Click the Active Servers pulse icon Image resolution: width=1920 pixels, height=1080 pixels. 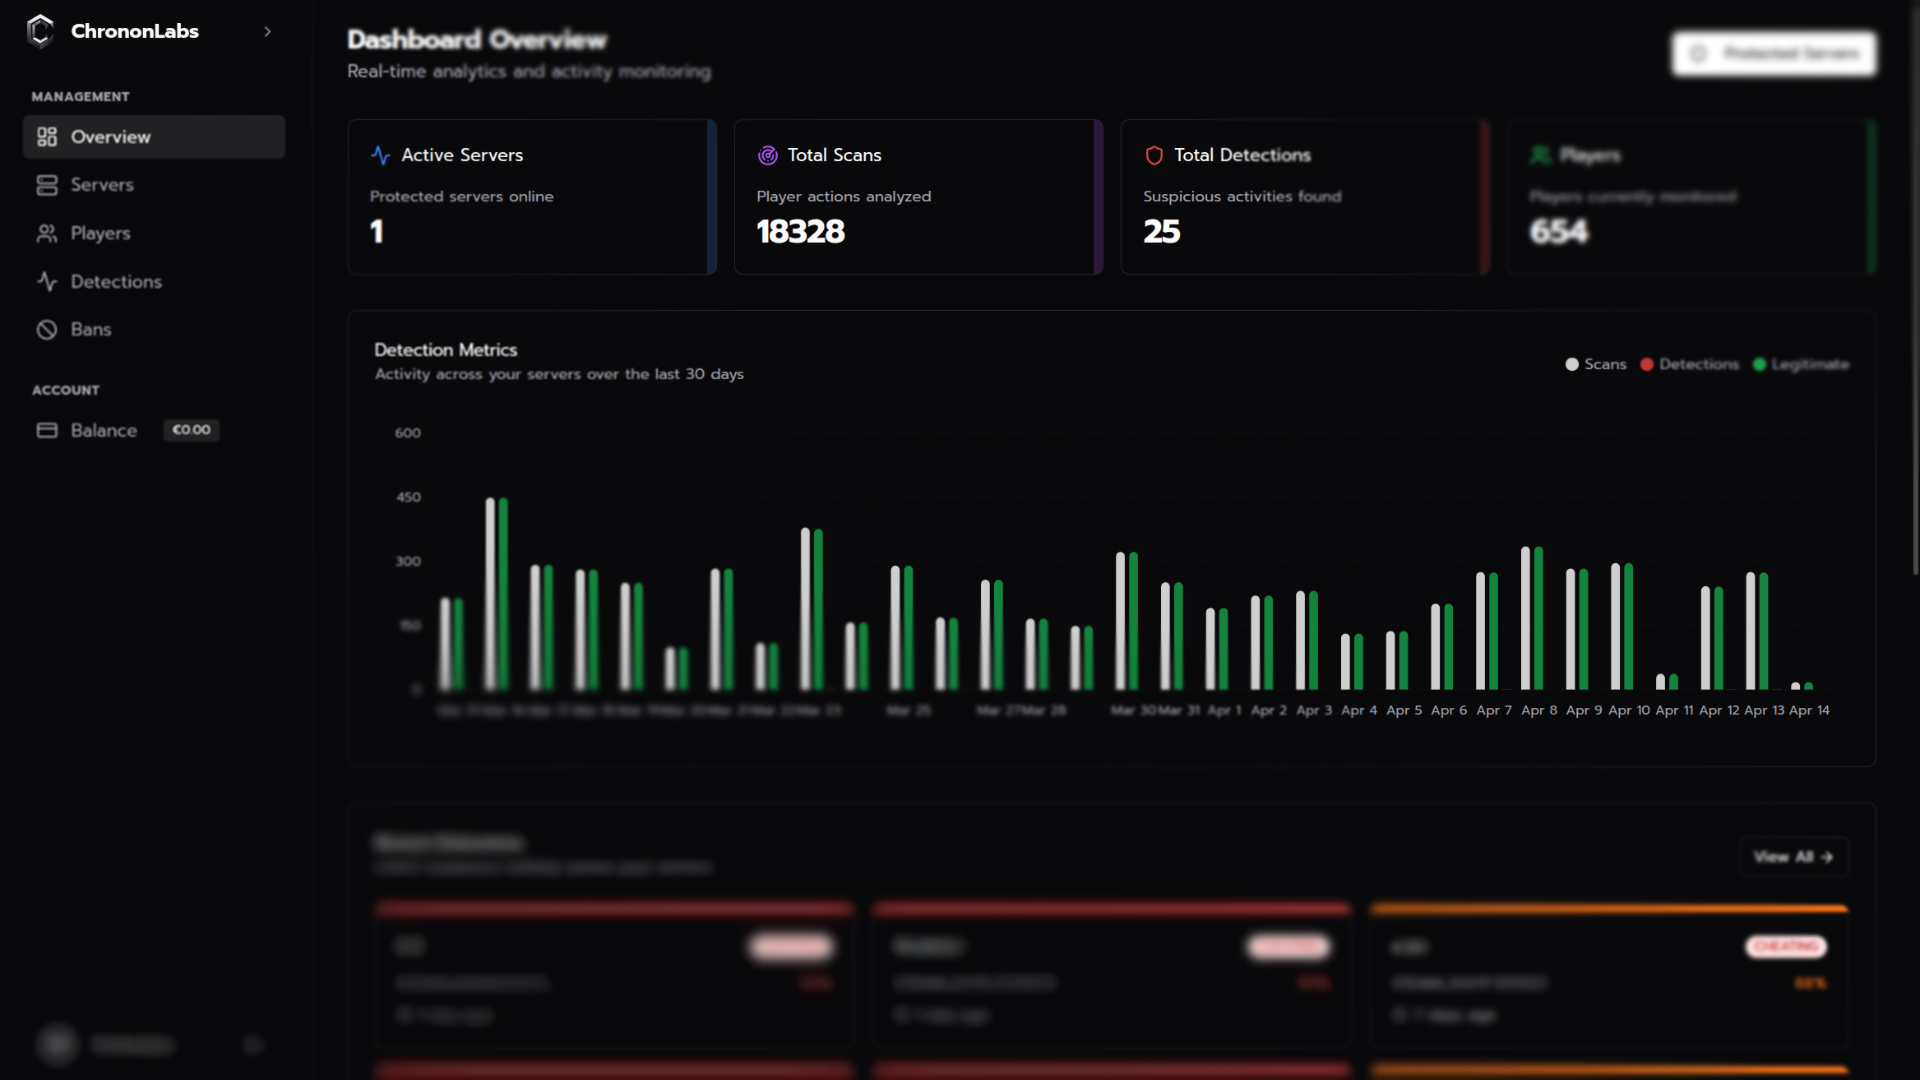pyautogui.click(x=380, y=155)
